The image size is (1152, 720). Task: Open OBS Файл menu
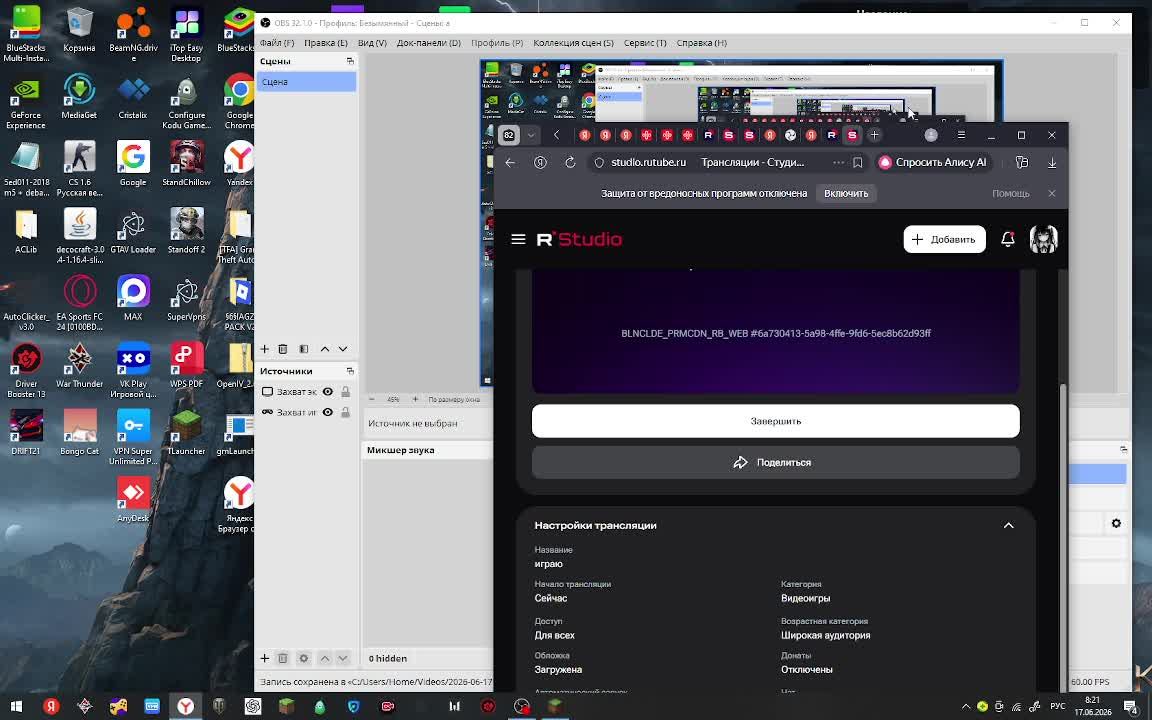pyautogui.click(x=277, y=43)
